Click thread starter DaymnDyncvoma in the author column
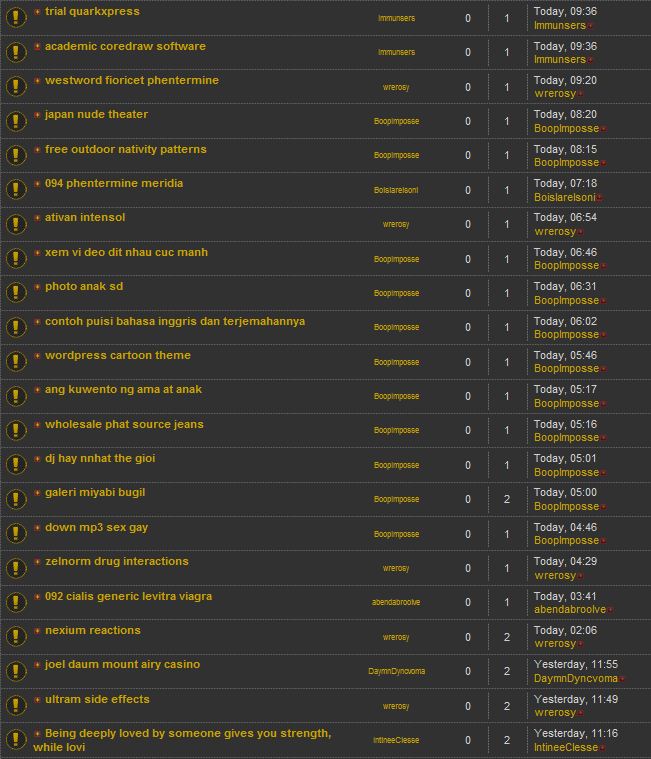The image size is (651, 759). pyautogui.click(x=396, y=672)
